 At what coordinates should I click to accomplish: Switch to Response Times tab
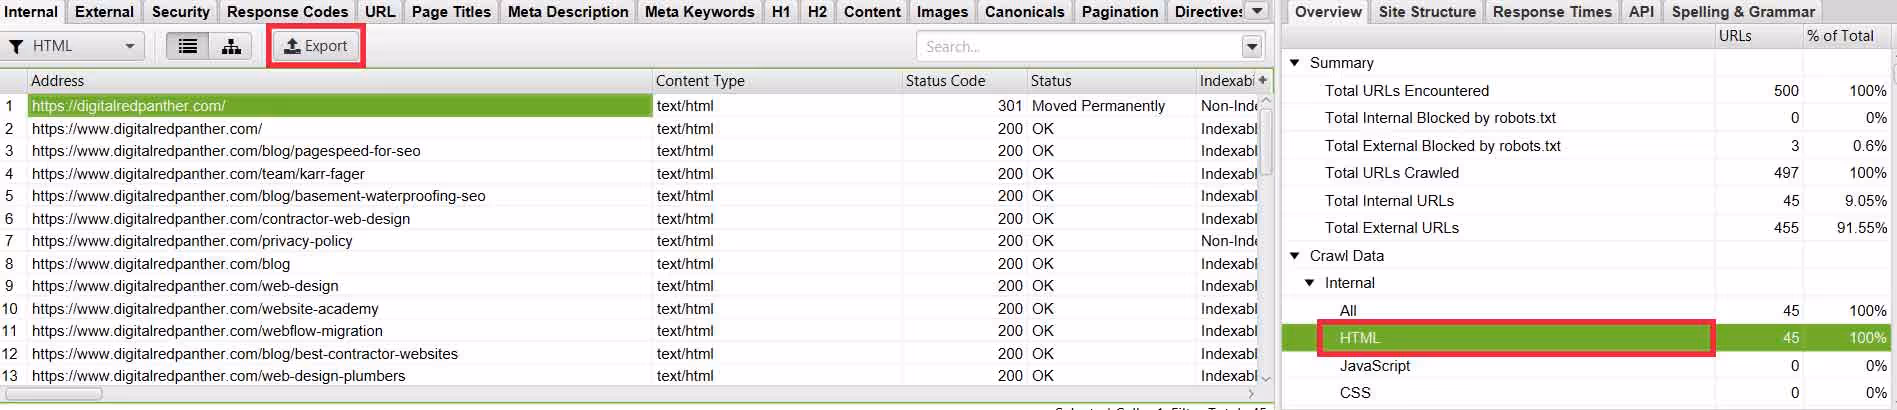pos(1552,12)
